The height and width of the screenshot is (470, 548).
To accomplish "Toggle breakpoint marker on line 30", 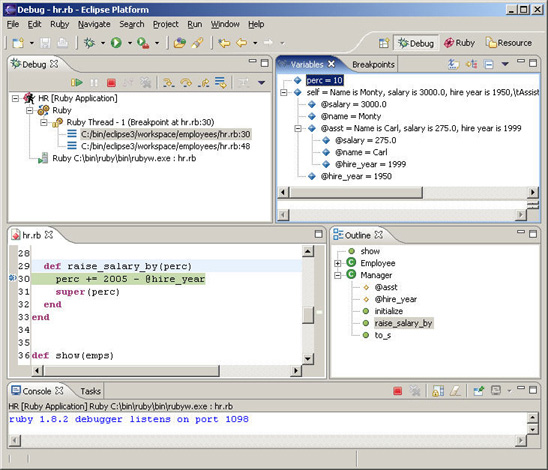I will 13,278.
